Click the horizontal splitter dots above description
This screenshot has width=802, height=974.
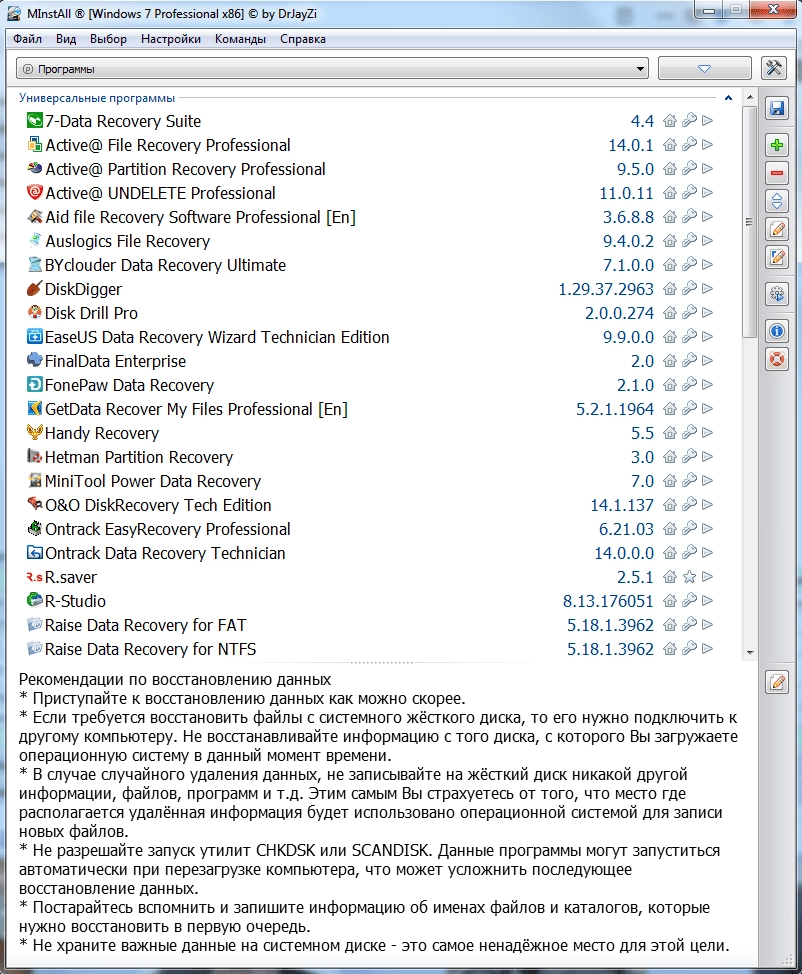tap(380, 663)
